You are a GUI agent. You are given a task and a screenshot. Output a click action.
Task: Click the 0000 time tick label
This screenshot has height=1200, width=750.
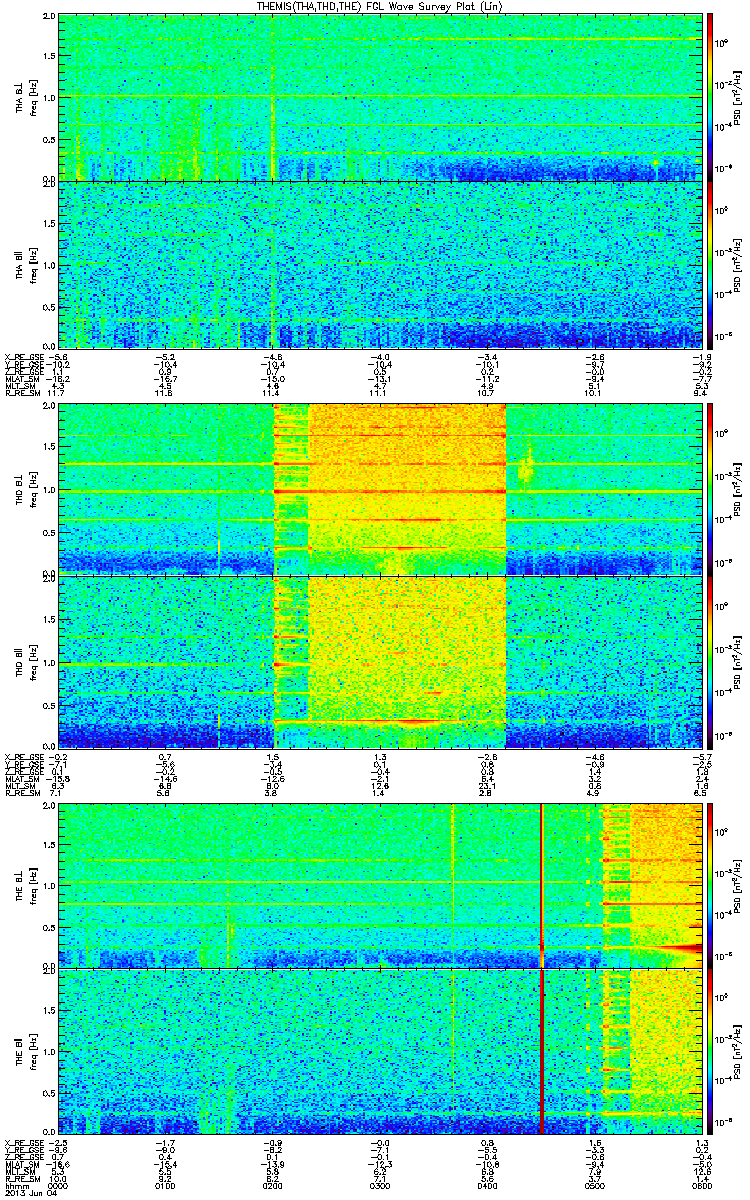tap(56, 1186)
